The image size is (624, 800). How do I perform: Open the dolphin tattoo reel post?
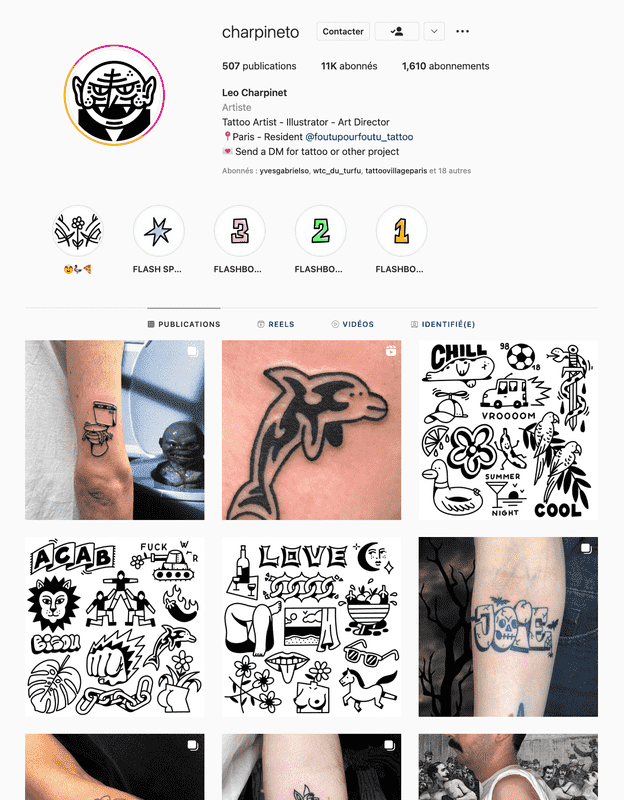[x=311, y=430]
